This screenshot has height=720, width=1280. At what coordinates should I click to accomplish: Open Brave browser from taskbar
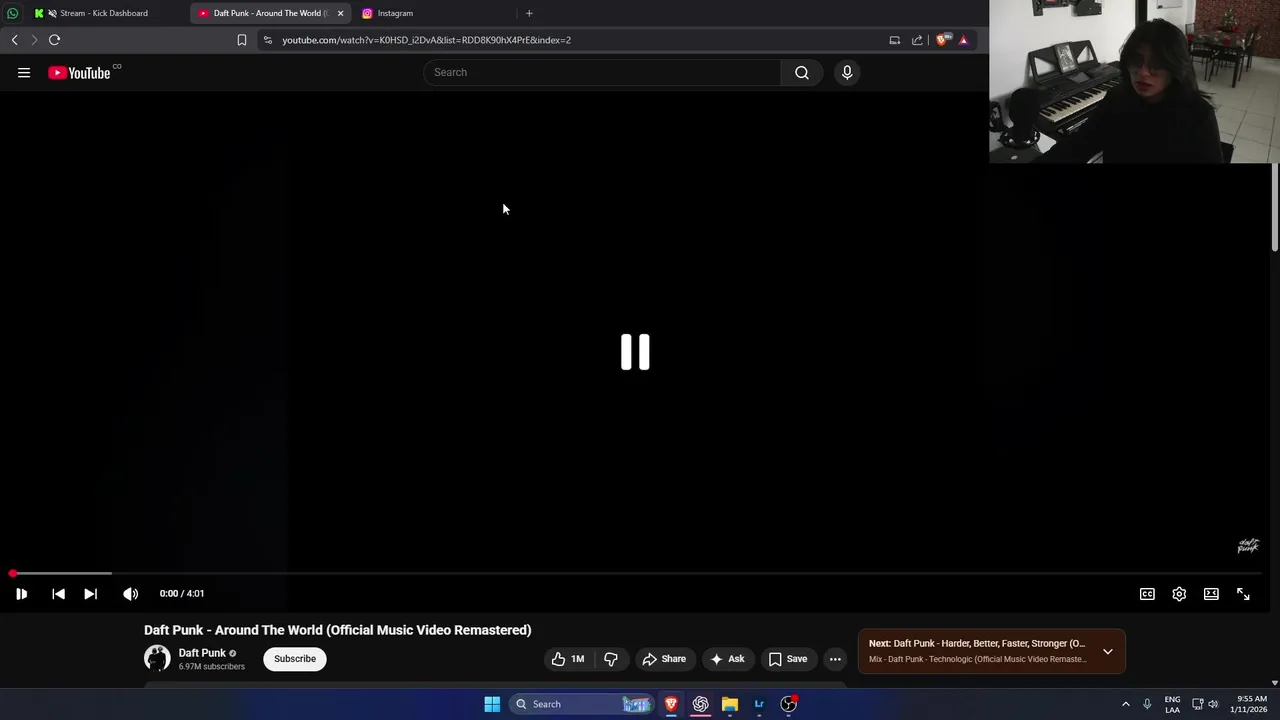pos(671,704)
